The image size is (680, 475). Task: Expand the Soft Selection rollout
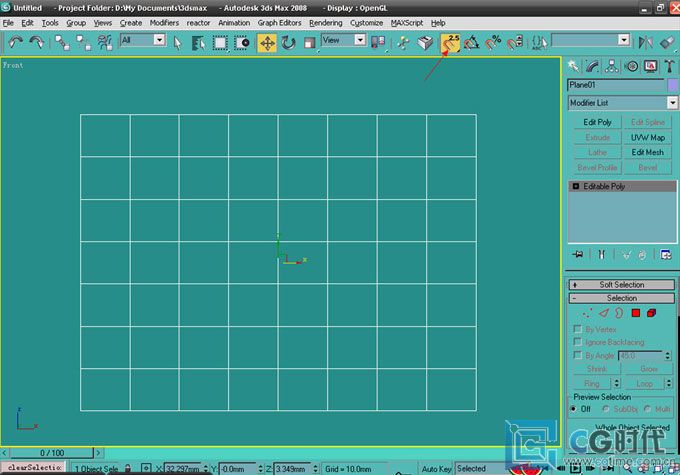[x=621, y=285]
